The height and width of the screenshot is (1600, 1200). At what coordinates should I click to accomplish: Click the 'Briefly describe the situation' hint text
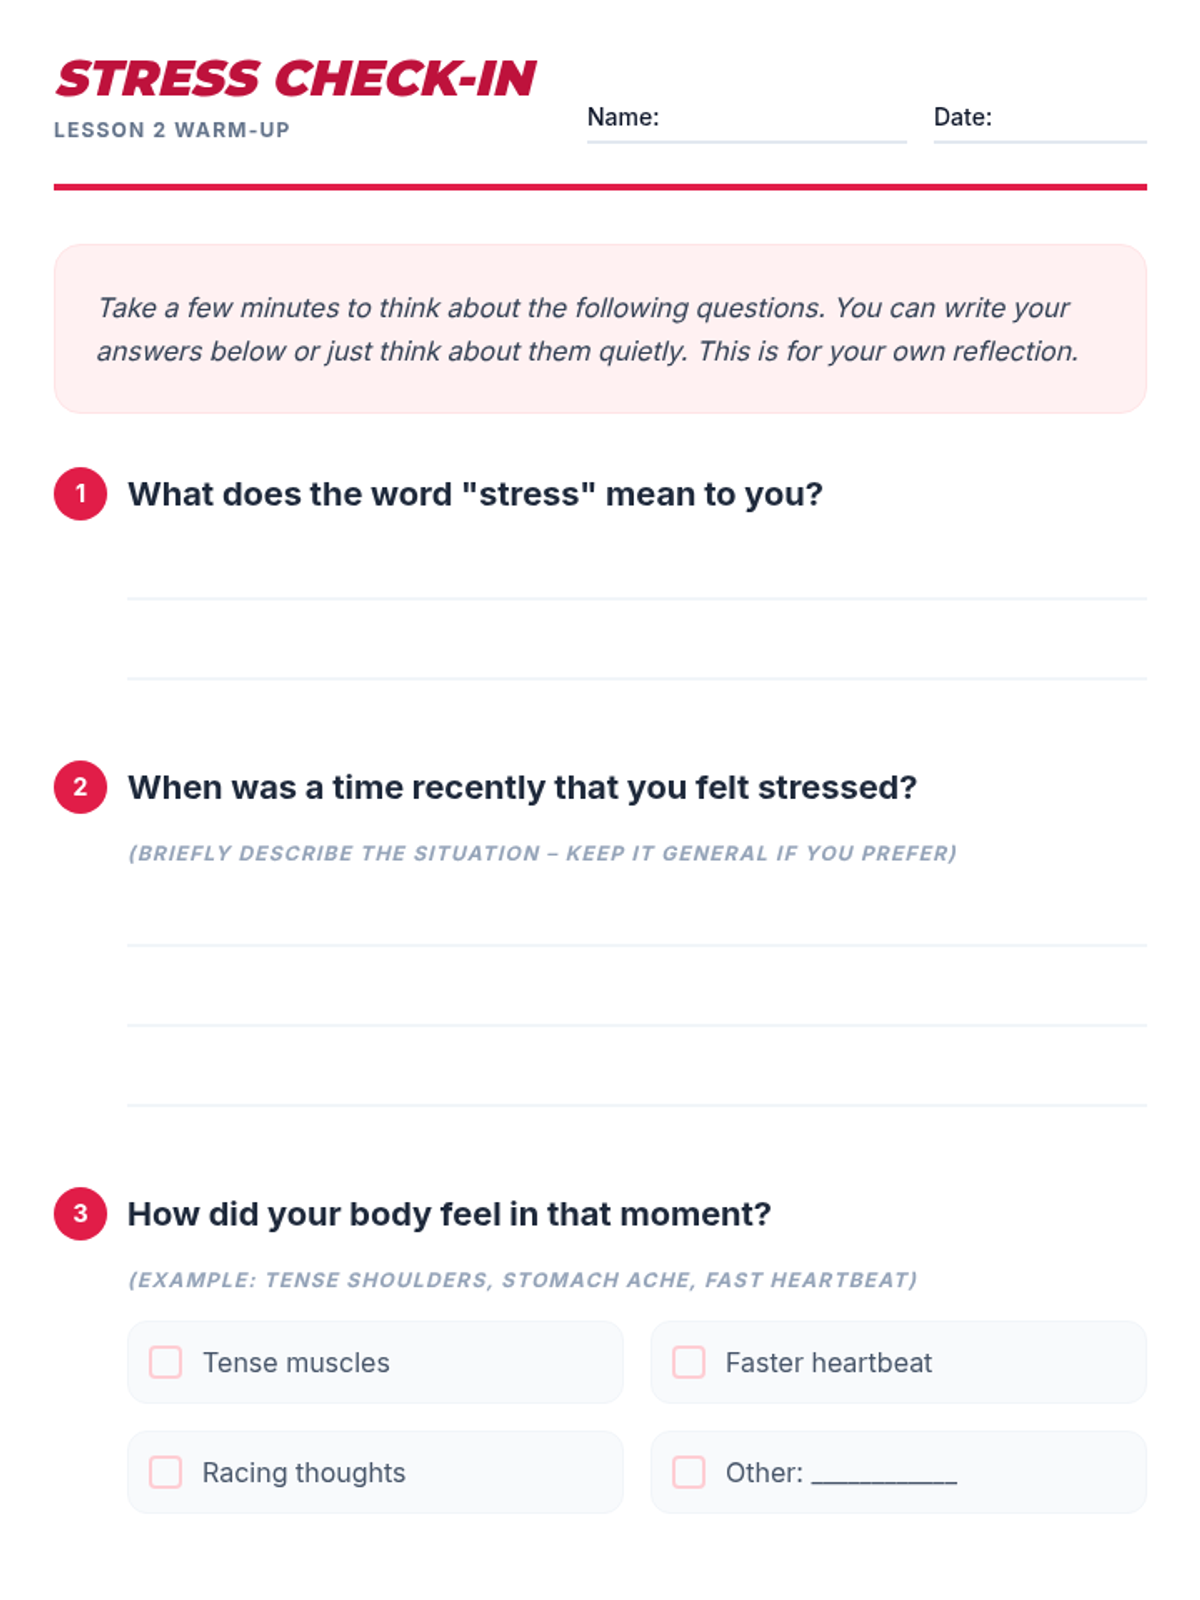(542, 853)
